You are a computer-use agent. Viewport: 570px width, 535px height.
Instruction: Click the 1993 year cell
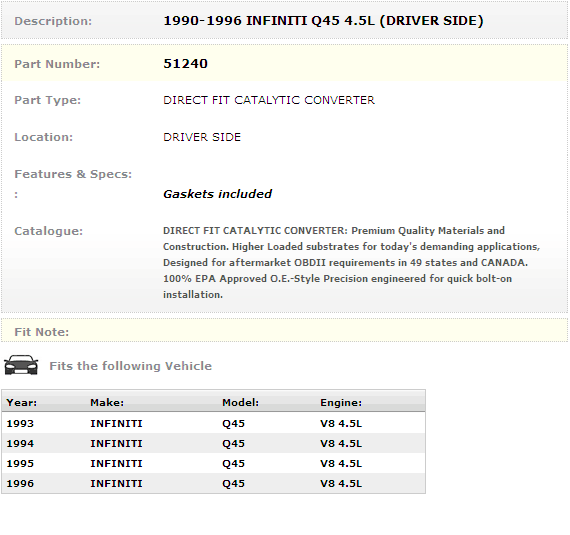pos(20,423)
